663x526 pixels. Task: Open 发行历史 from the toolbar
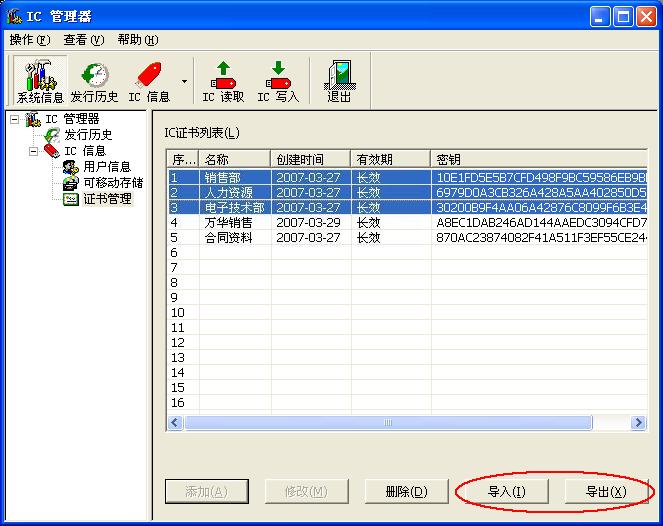94,80
